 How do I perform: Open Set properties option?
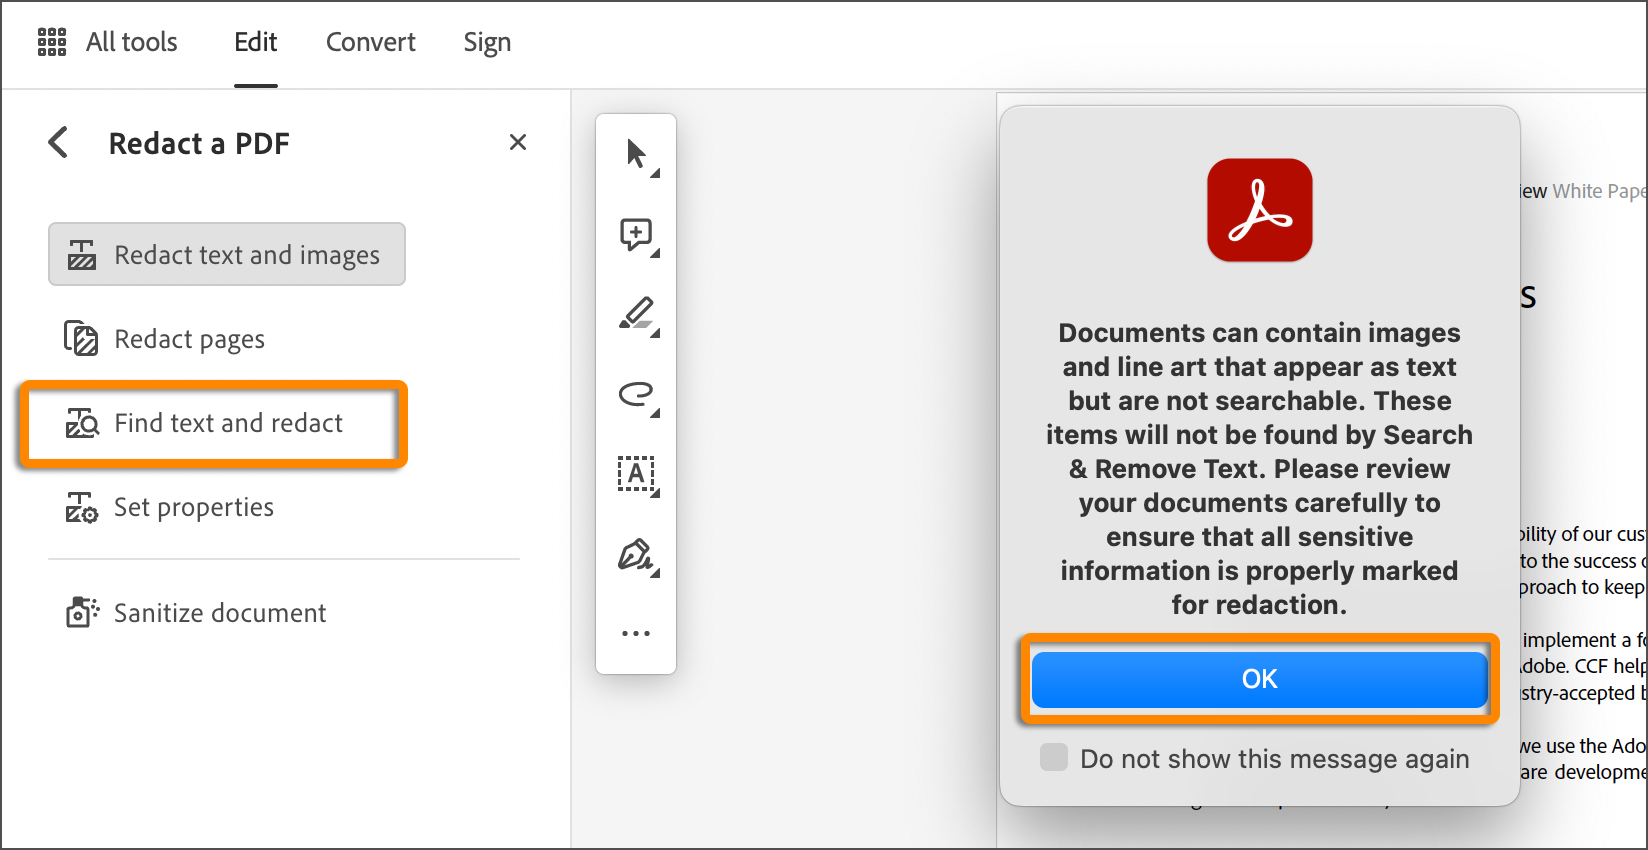[193, 507]
